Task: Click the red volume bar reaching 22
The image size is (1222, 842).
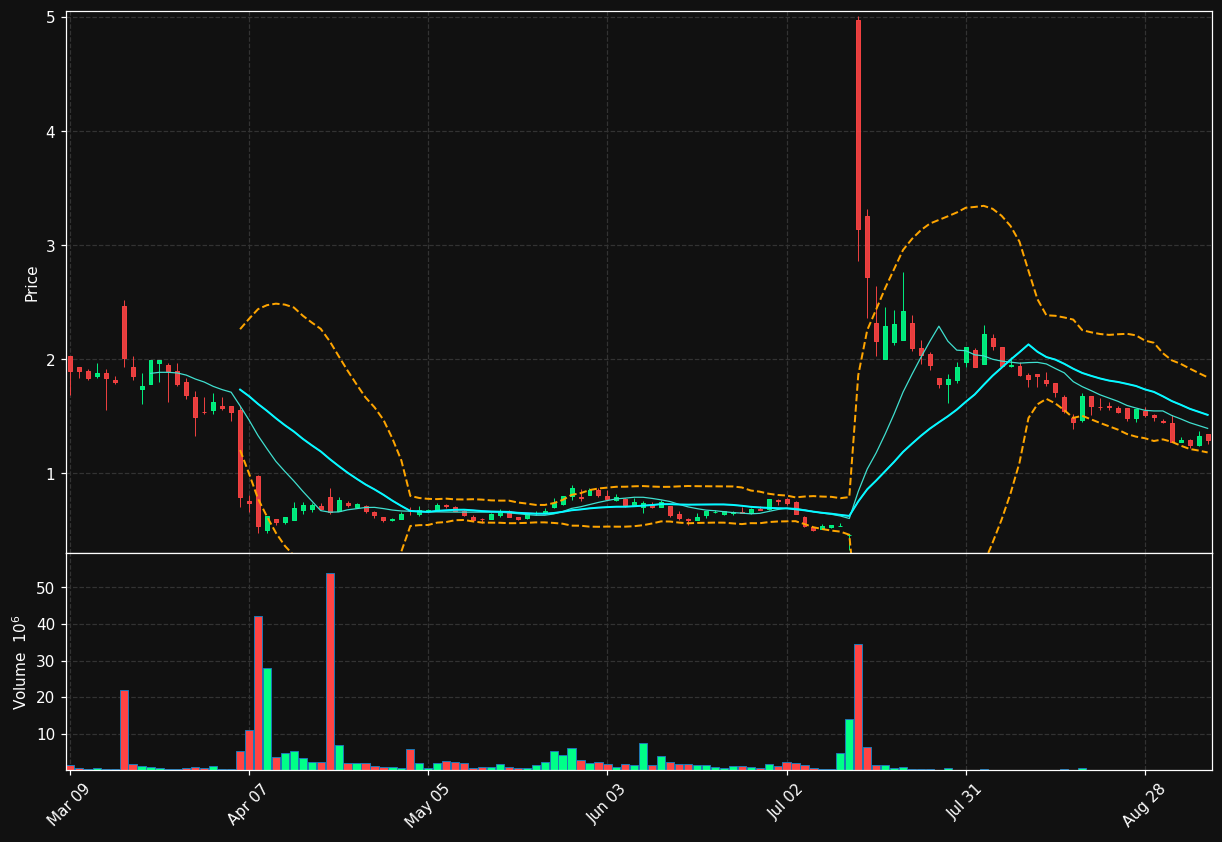Action: coord(124,730)
